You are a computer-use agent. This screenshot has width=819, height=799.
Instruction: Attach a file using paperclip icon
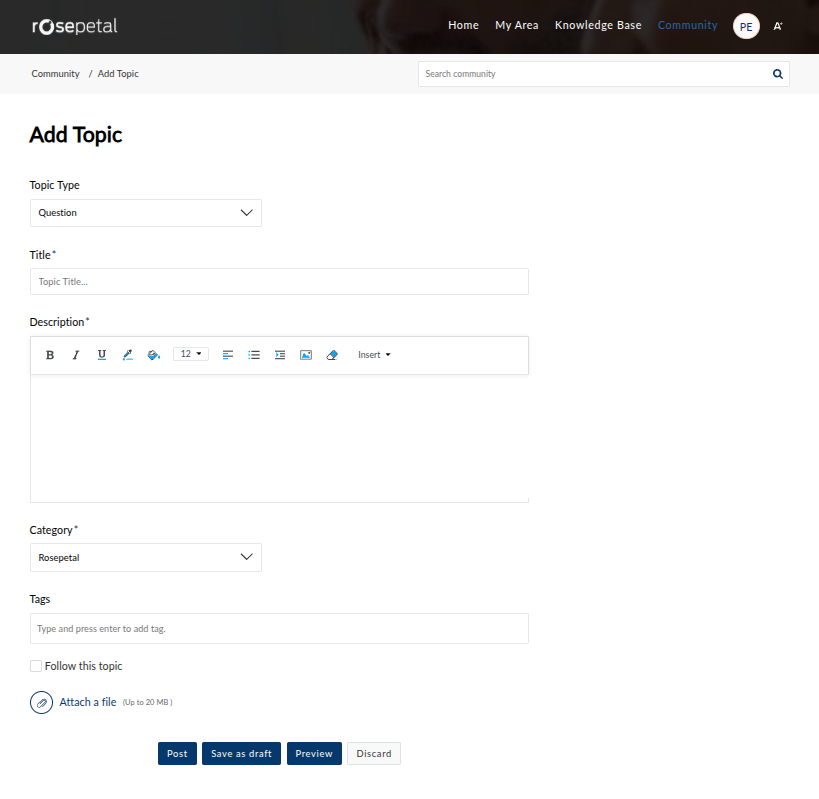tap(41, 703)
